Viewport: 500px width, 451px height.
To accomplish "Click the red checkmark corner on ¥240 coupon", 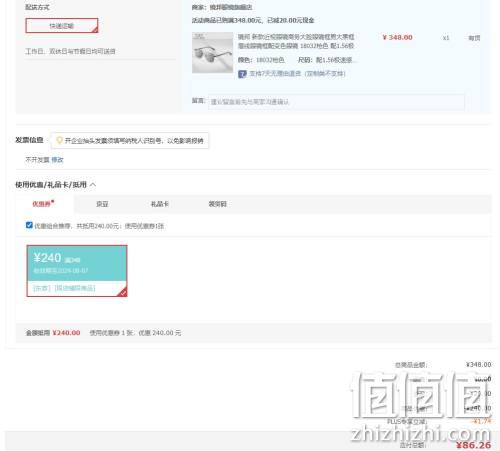I will [122, 292].
